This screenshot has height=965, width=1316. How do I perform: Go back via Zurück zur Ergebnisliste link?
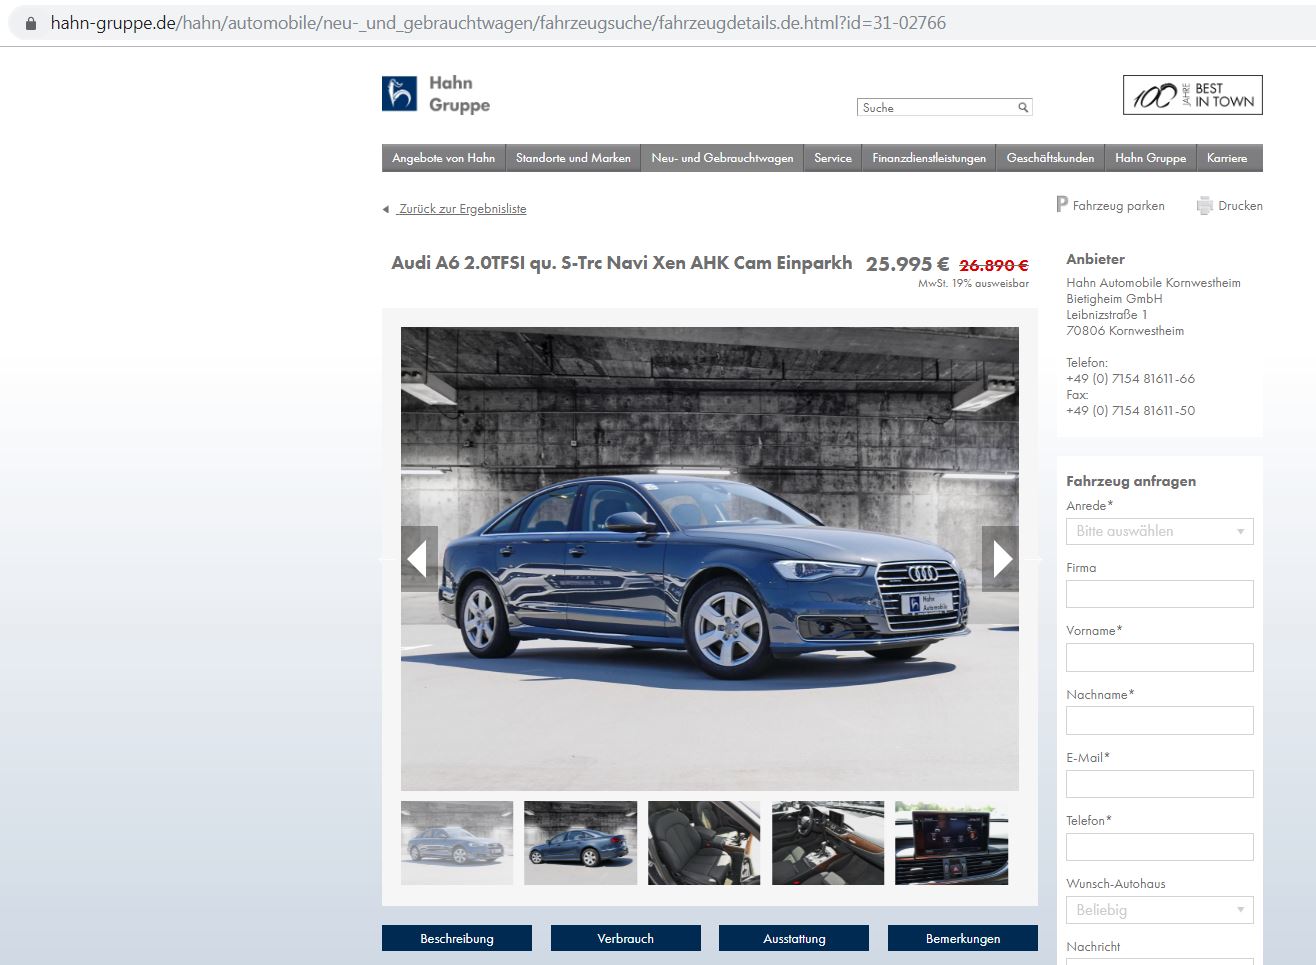[x=462, y=209]
